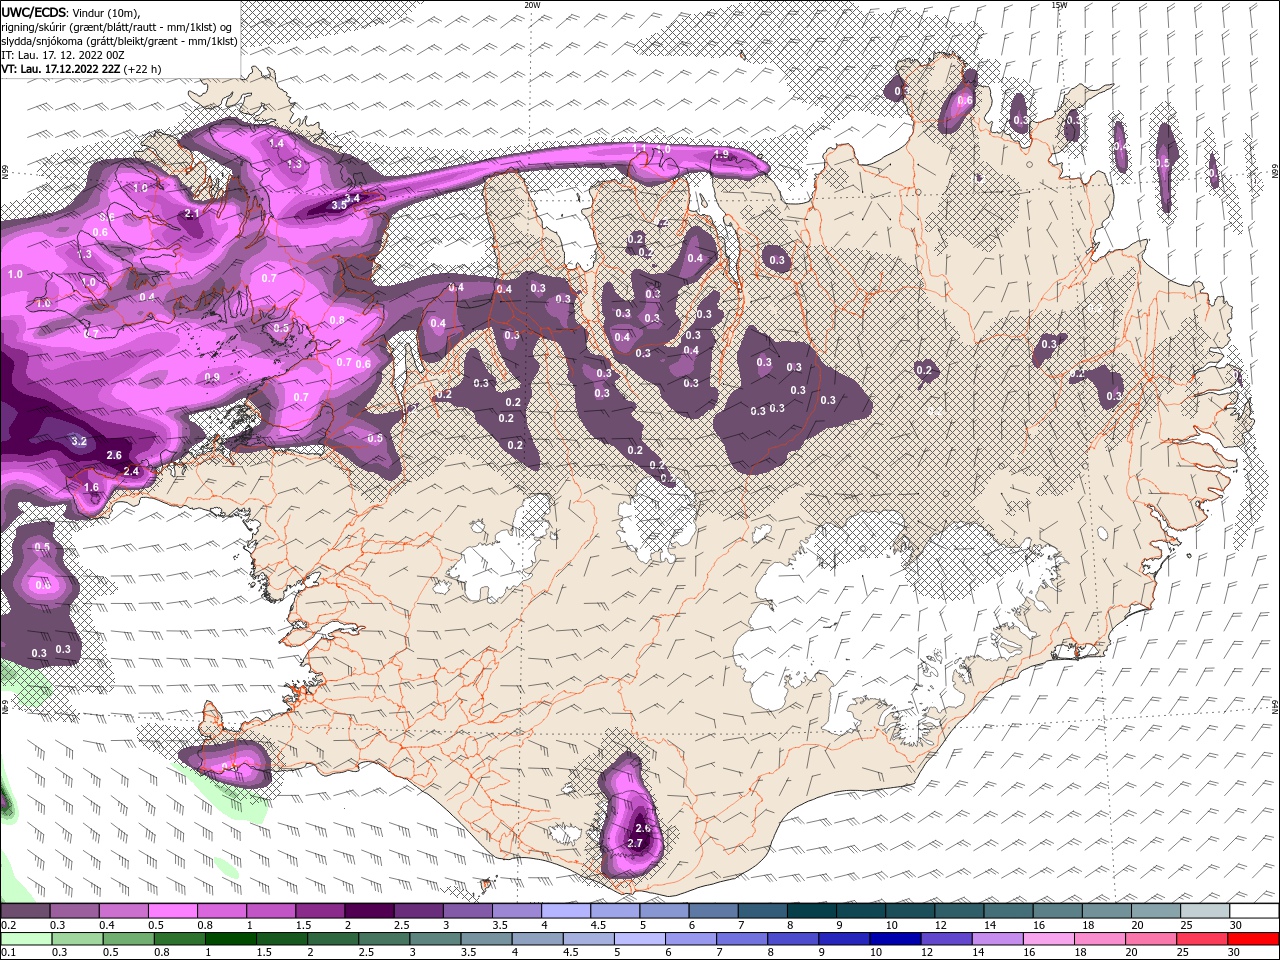This screenshot has width=1280, height=960.
Task: Click the 15W longitude label
Action: point(1059,4)
